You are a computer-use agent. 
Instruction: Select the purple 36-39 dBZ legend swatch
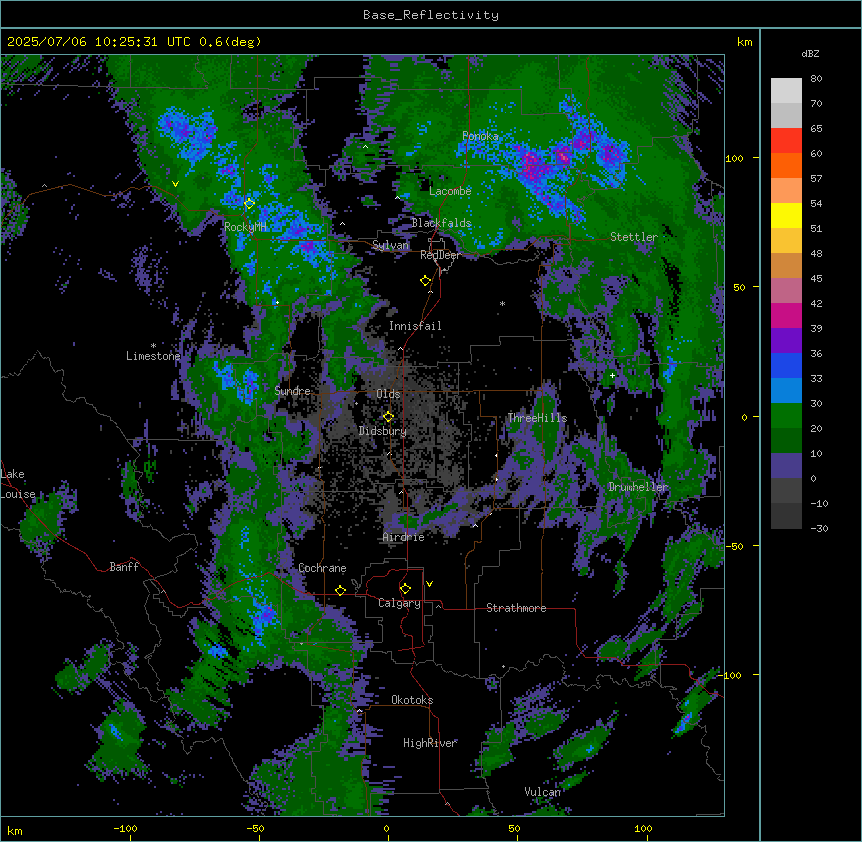point(786,340)
